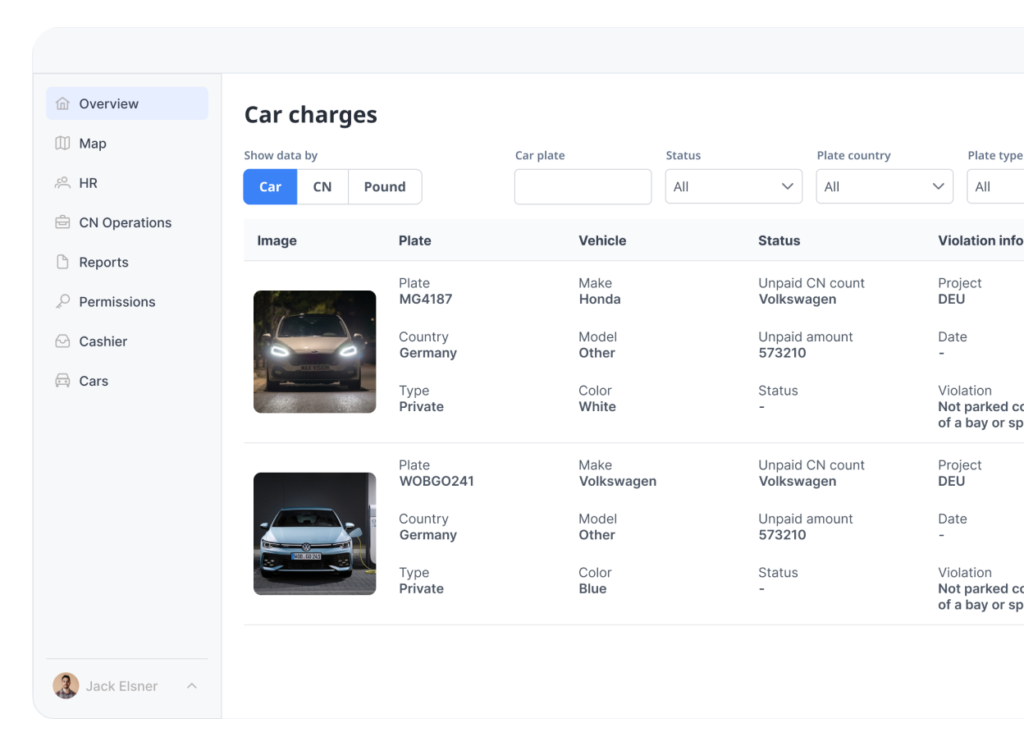Open the Plate type dropdown
The width and height of the screenshot is (1024, 746).
pyautogui.click(x=996, y=187)
